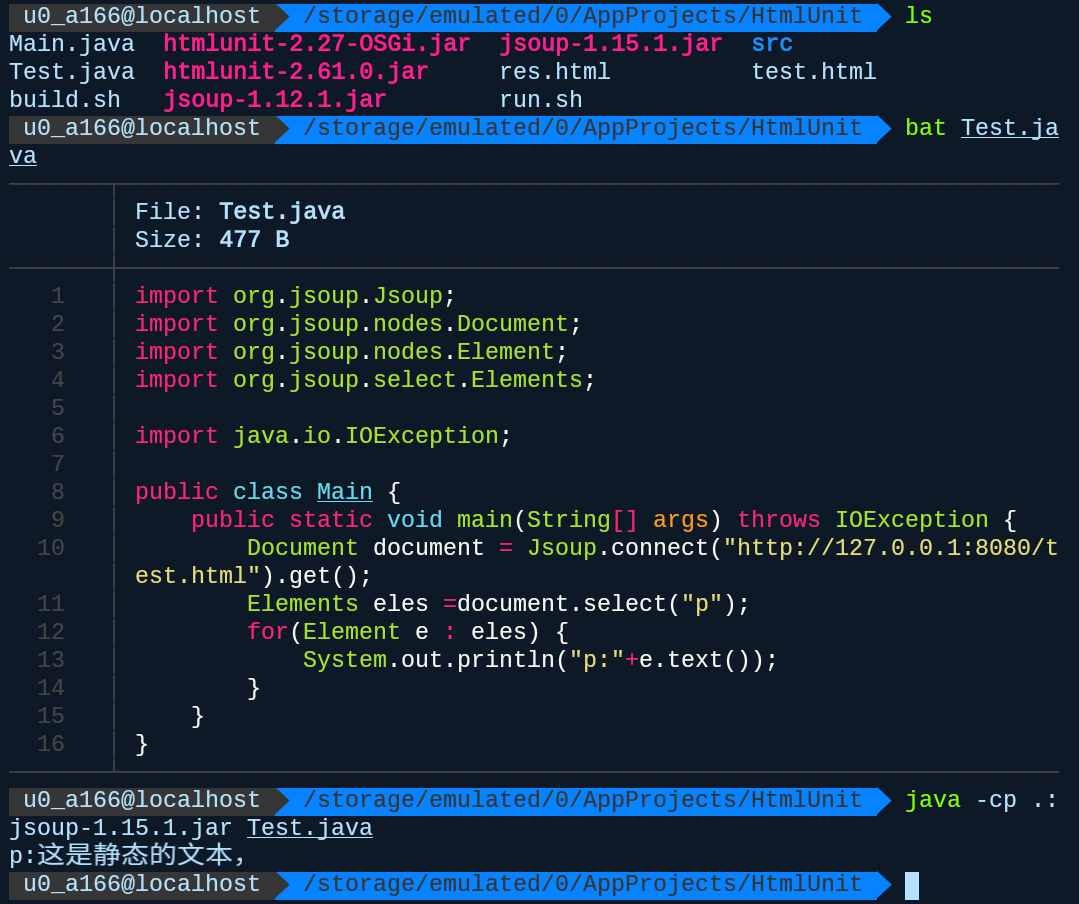Click run.sh in the directory listing
This screenshot has width=1079, height=904.
tap(540, 100)
